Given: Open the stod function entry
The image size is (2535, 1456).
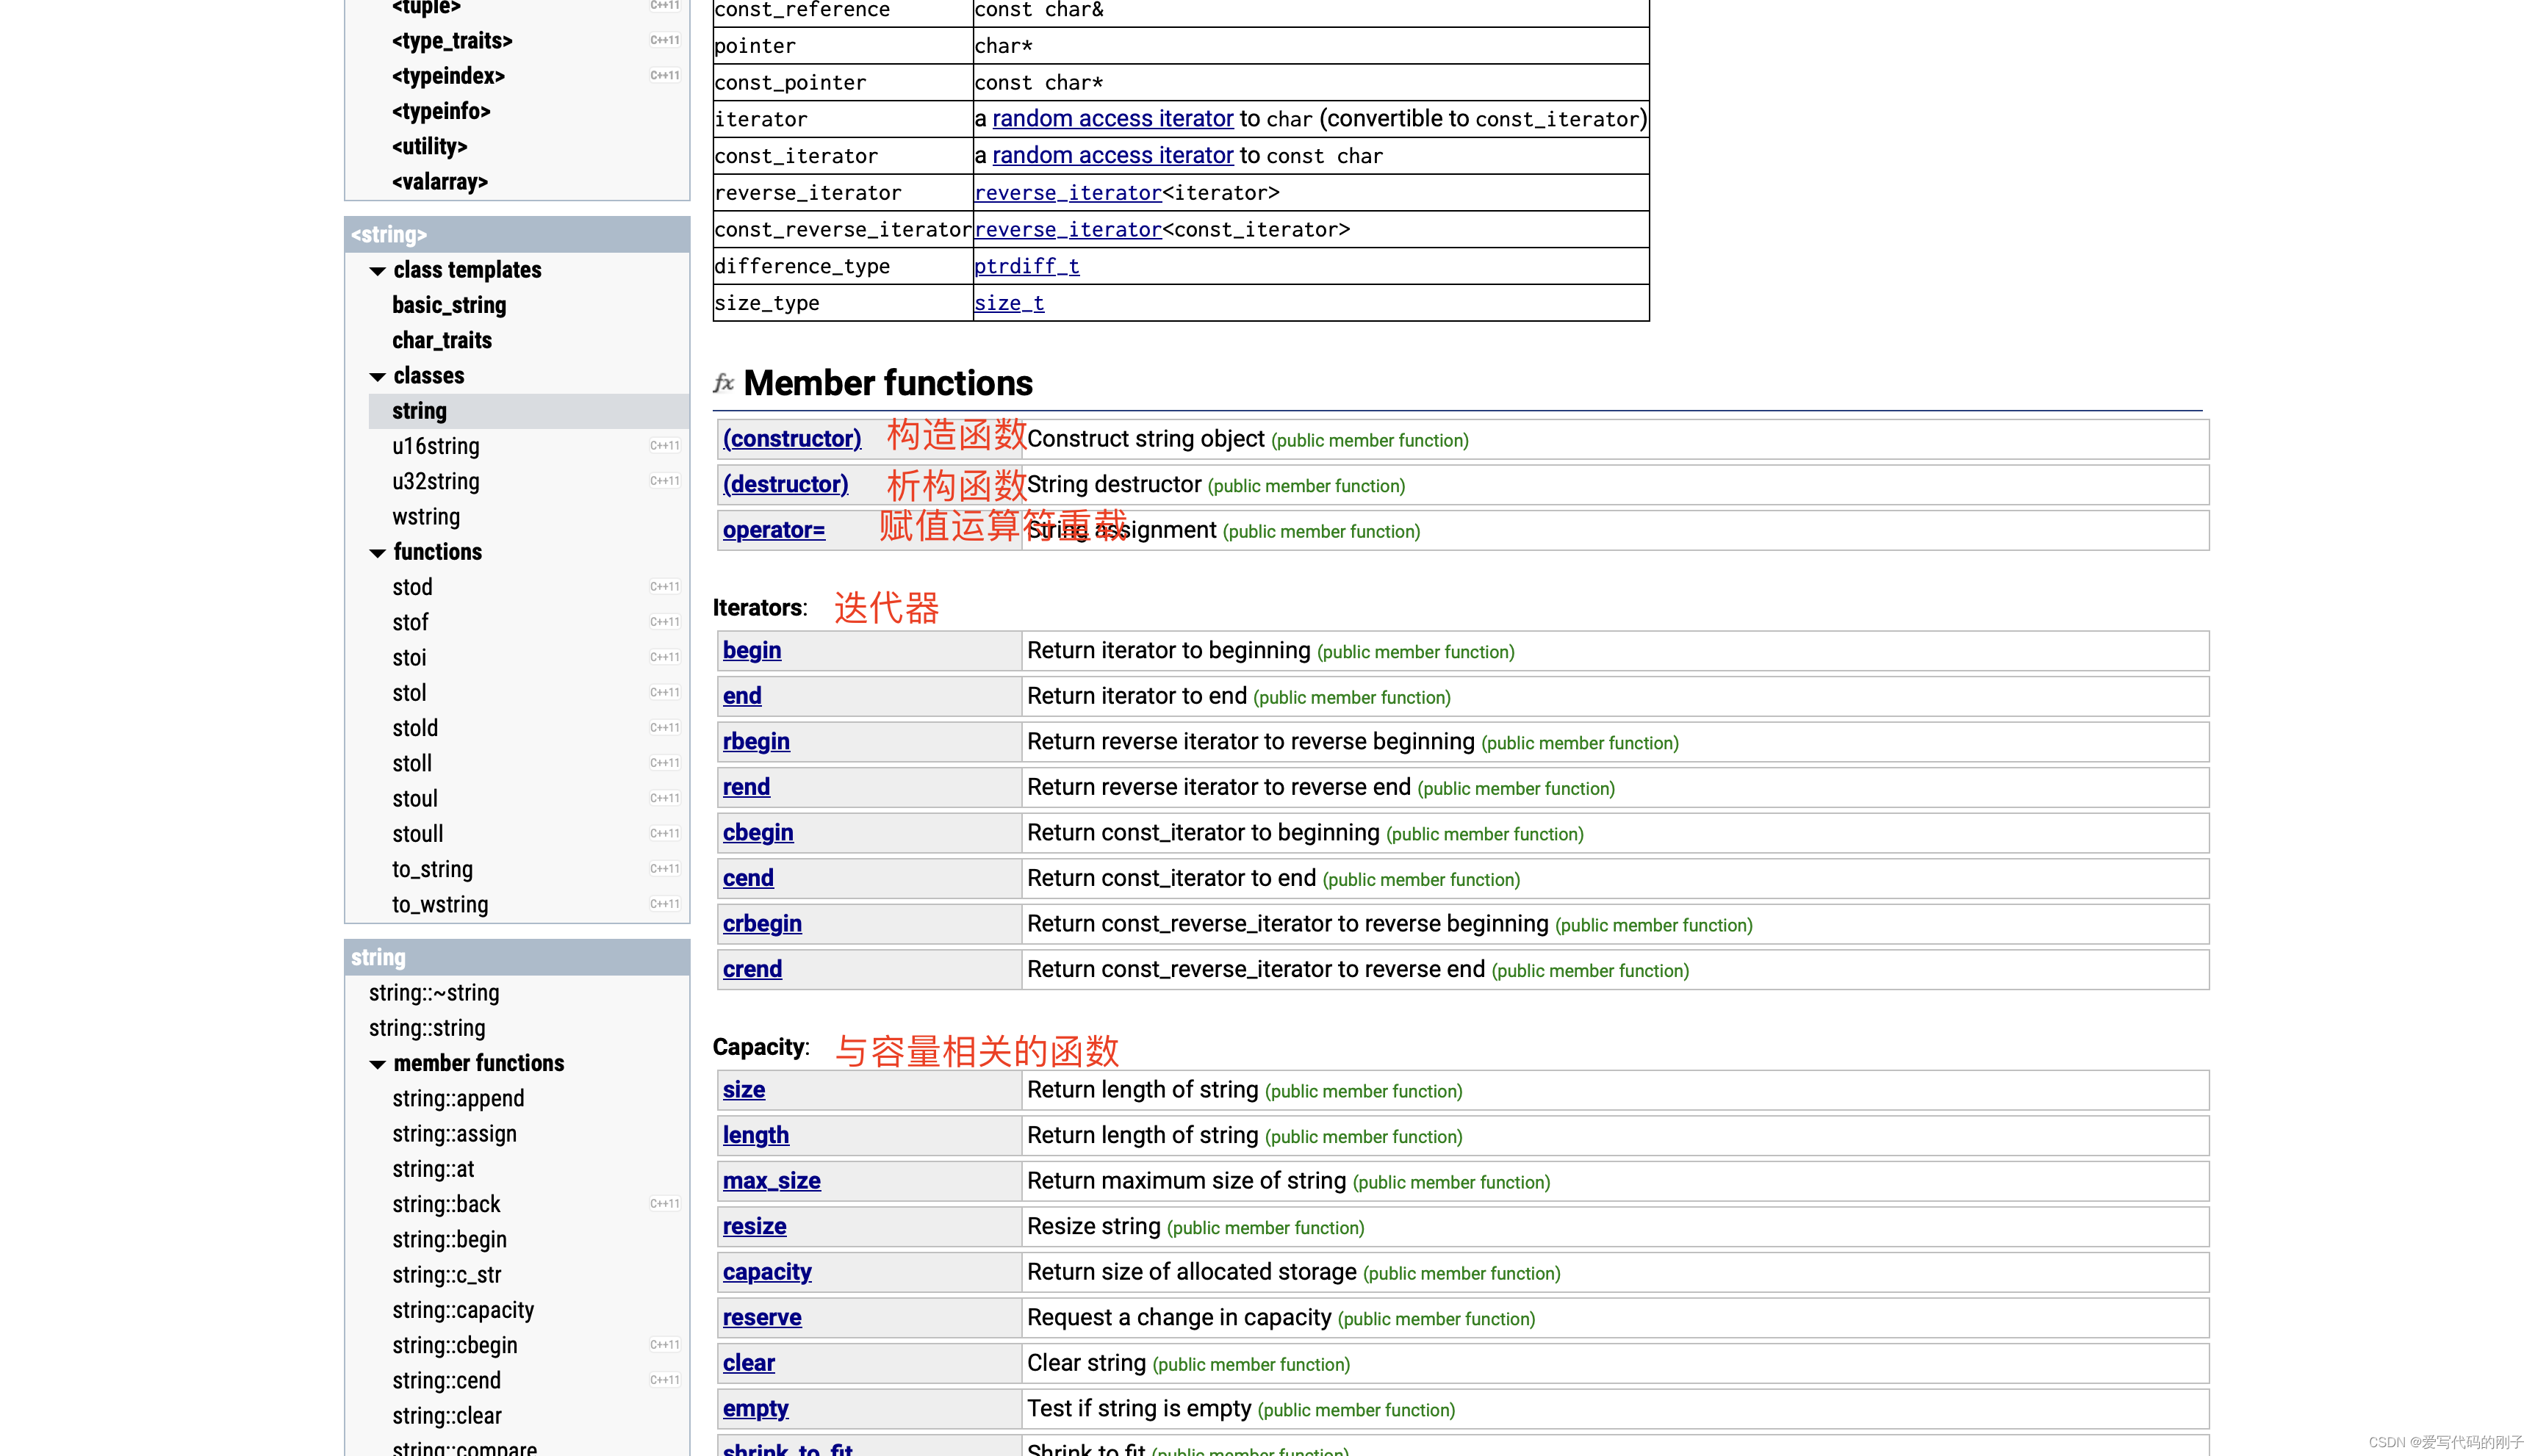Looking at the screenshot, I should point(412,588).
